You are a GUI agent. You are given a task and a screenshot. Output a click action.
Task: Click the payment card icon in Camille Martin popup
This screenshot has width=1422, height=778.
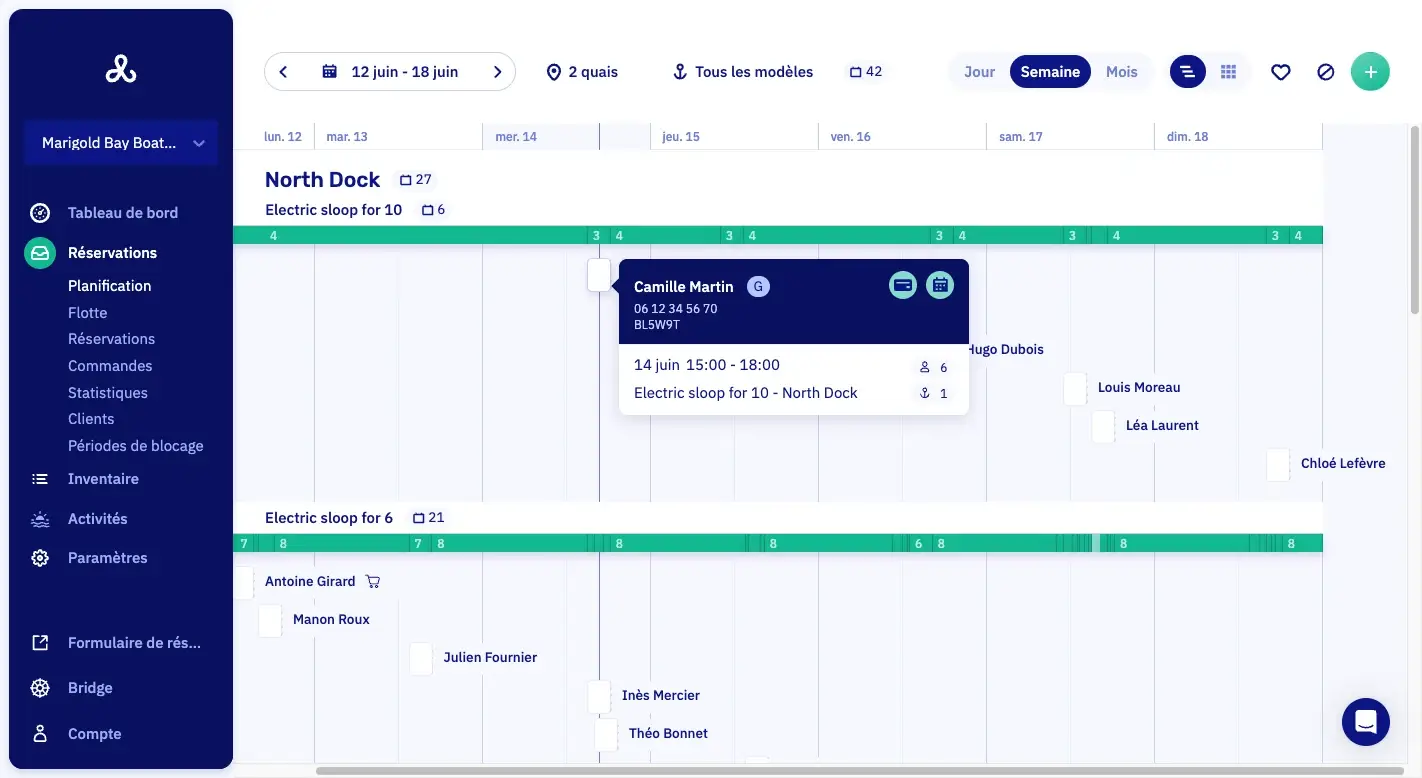tap(903, 285)
